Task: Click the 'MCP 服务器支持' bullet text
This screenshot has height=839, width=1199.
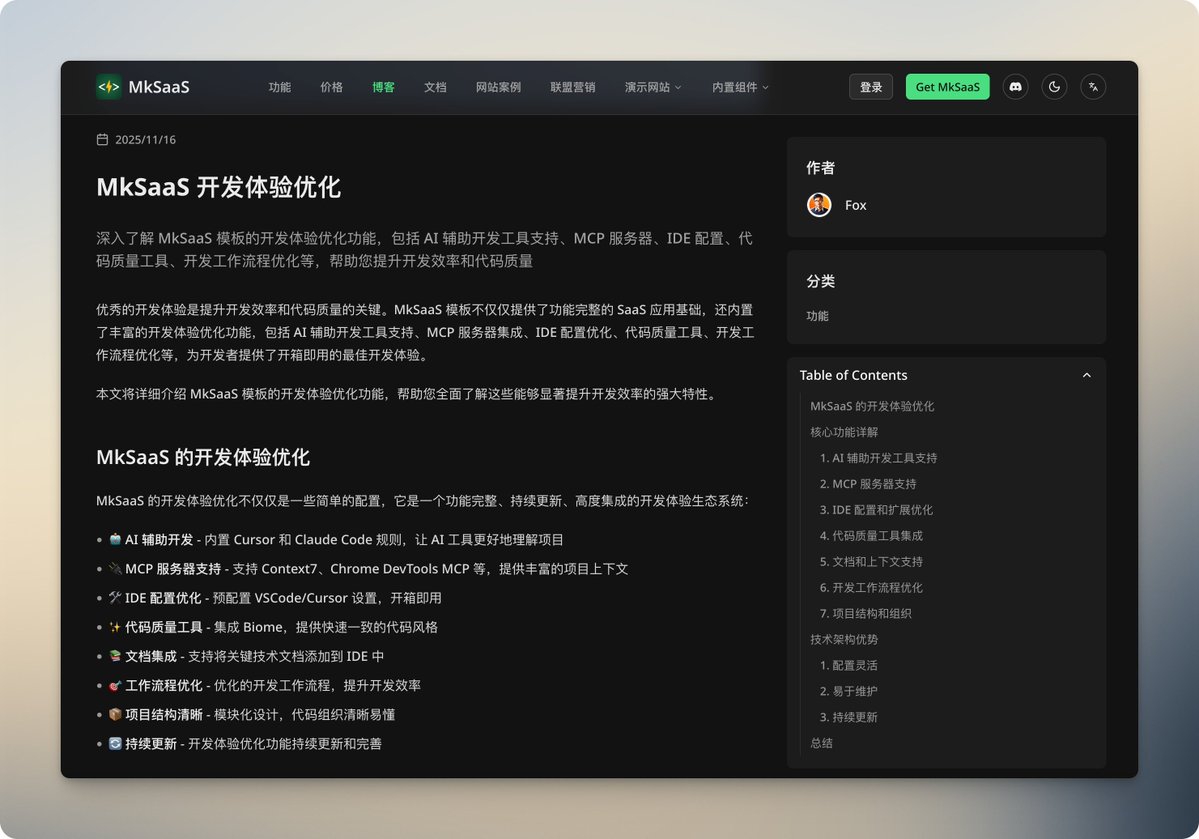Action: point(173,569)
